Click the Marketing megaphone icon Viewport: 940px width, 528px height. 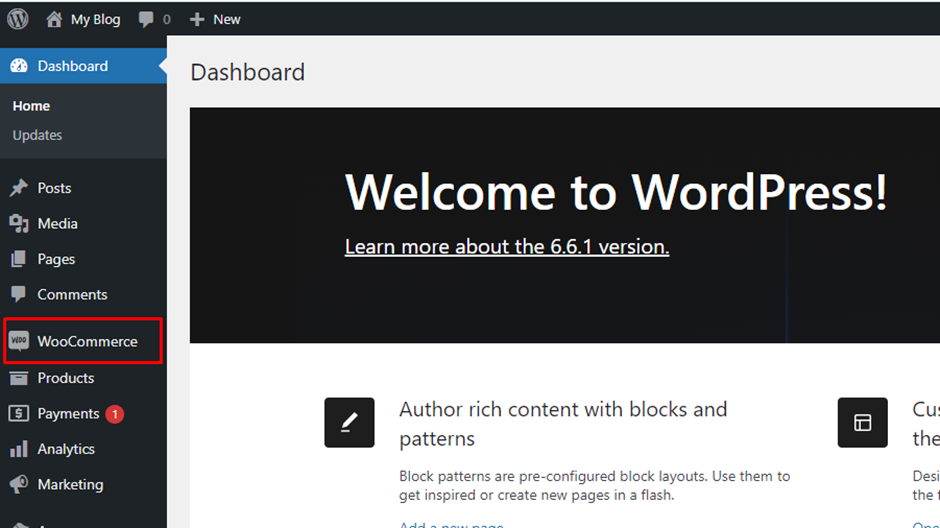click(19, 484)
